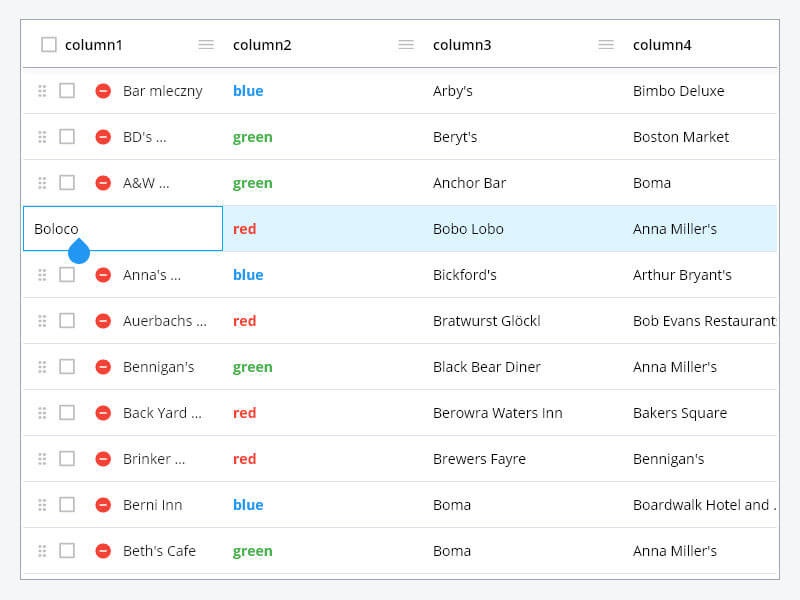Click the drag handle next to Beth's Cafe
The image size is (800, 600).
click(42, 550)
